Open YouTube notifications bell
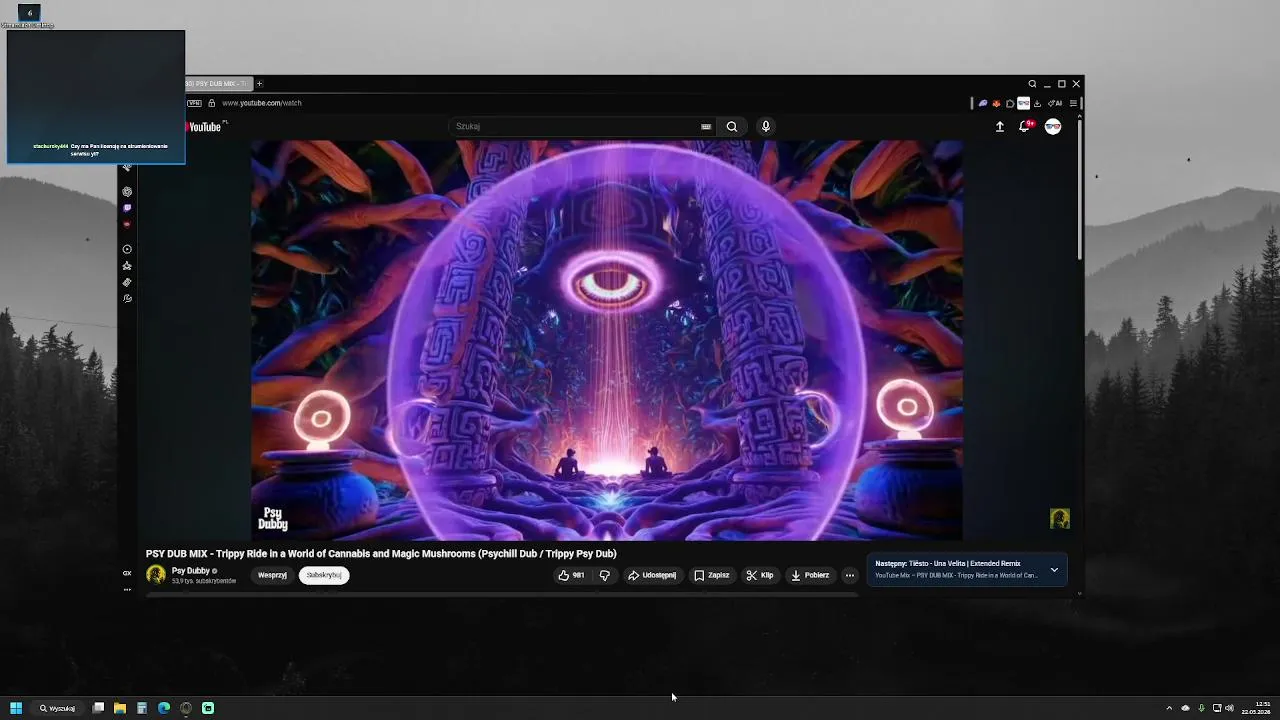Viewport: 1280px width, 720px height. coord(1024,126)
